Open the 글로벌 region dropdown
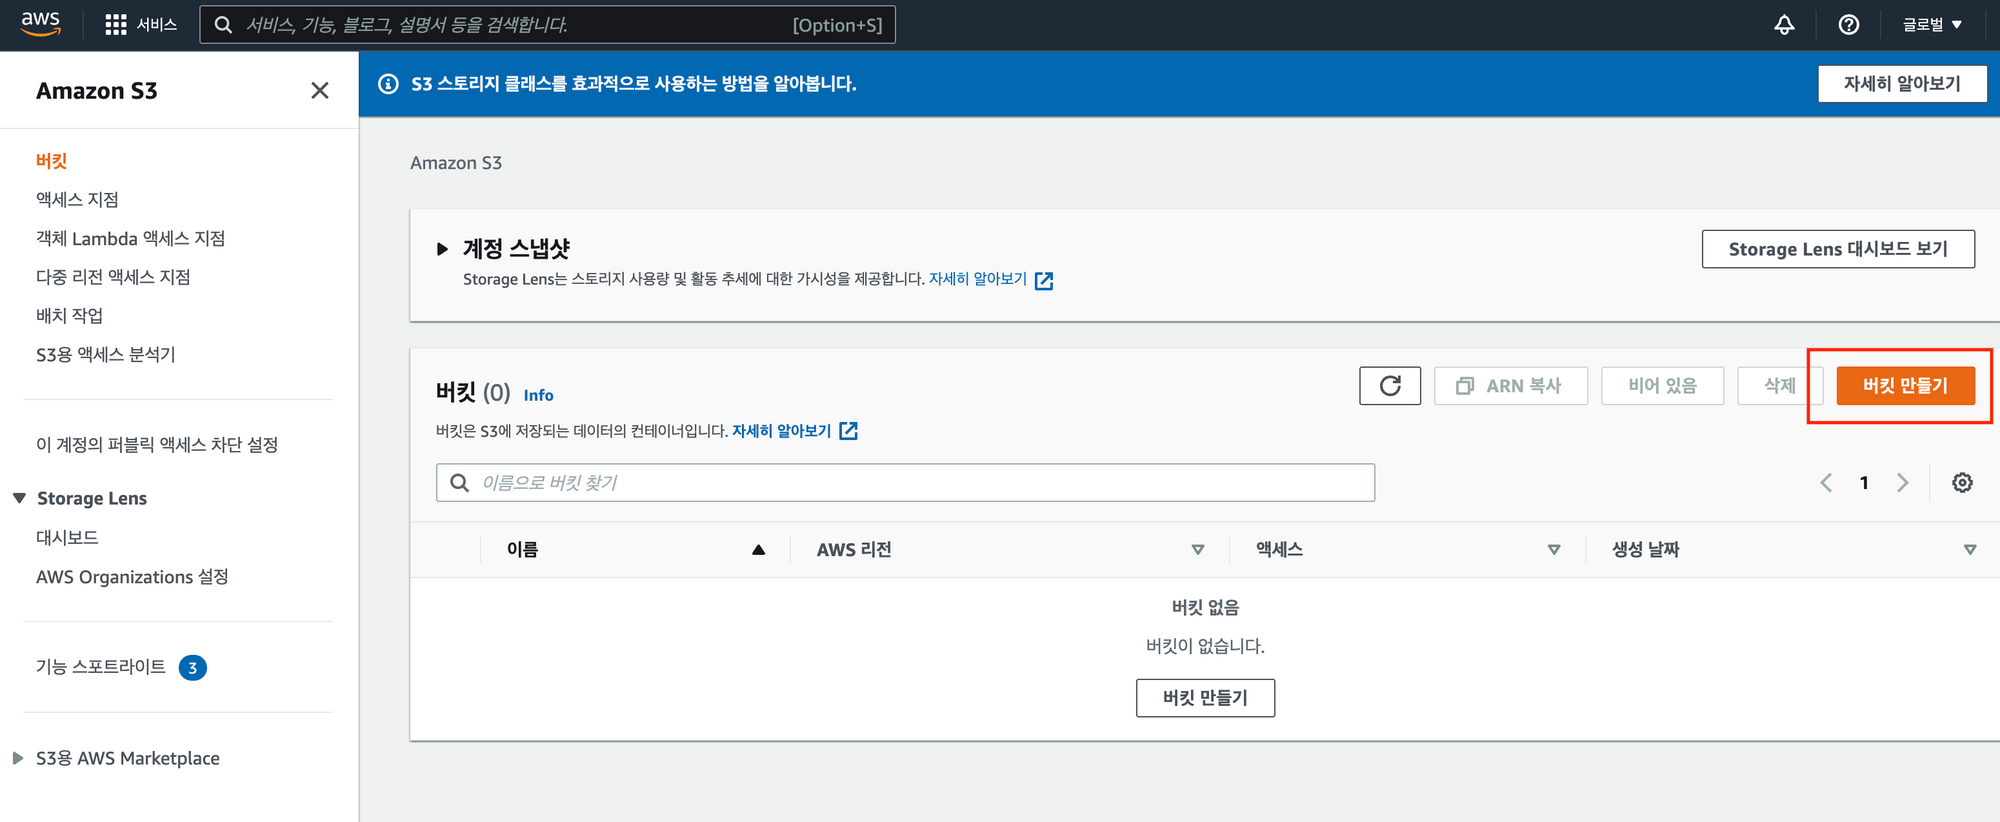The width and height of the screenshot is (2000, 822). pos(1932,25)
